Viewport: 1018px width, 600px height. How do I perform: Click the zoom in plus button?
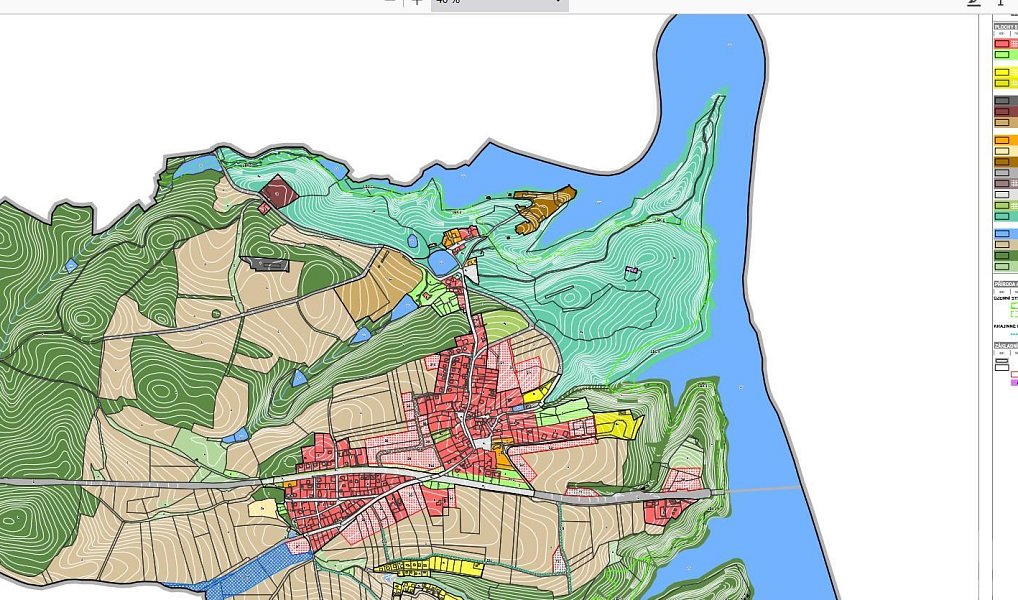click(x=417, y=3)
